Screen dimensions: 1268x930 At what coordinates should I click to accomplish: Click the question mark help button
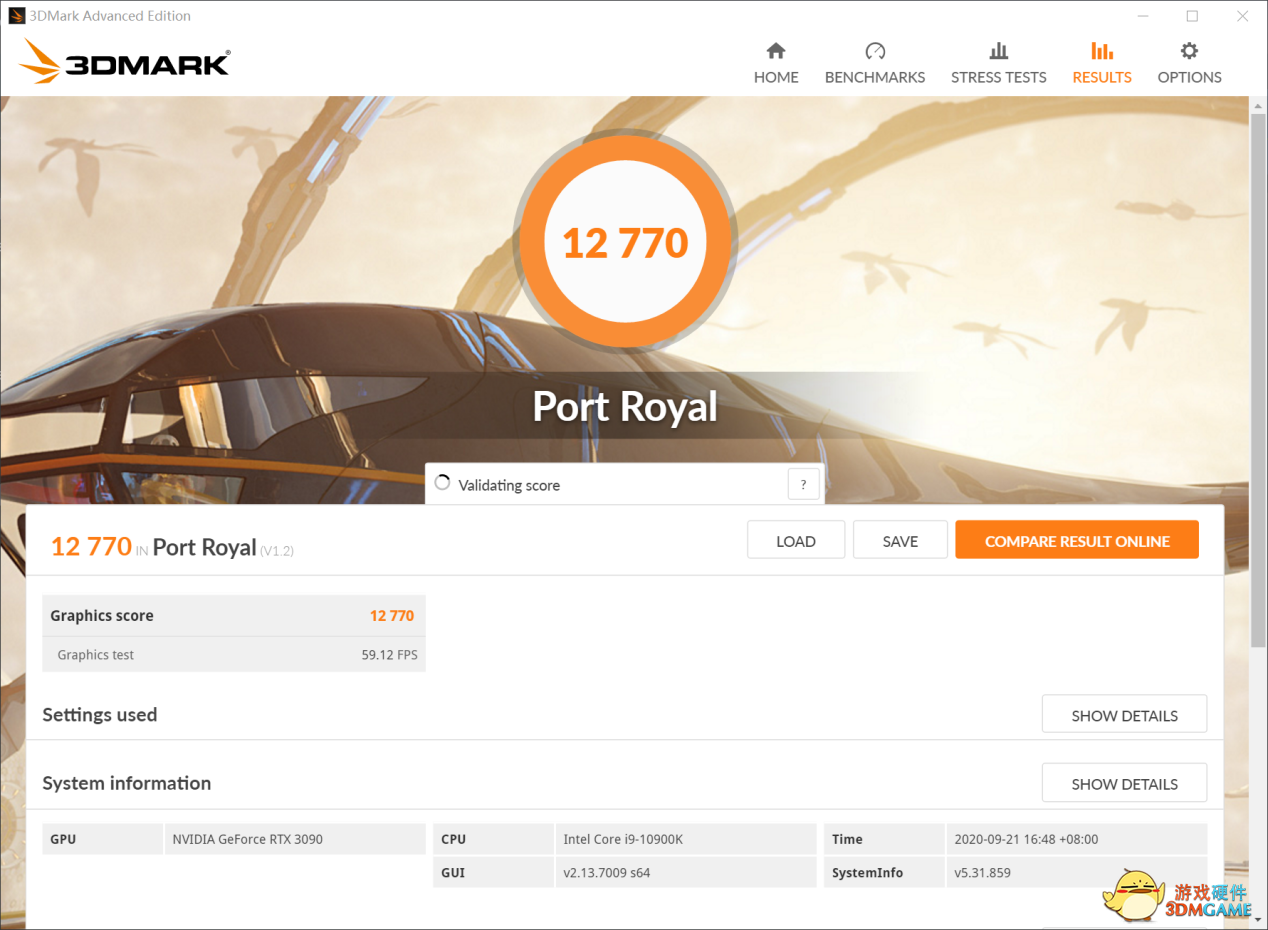click(x=803, y=485)
